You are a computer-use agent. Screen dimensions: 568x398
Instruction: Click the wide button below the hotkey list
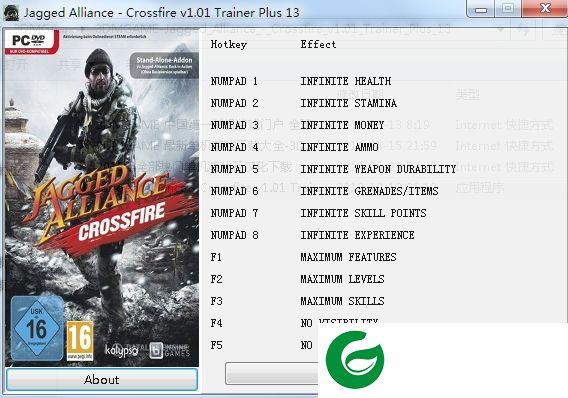click(272, 373)
